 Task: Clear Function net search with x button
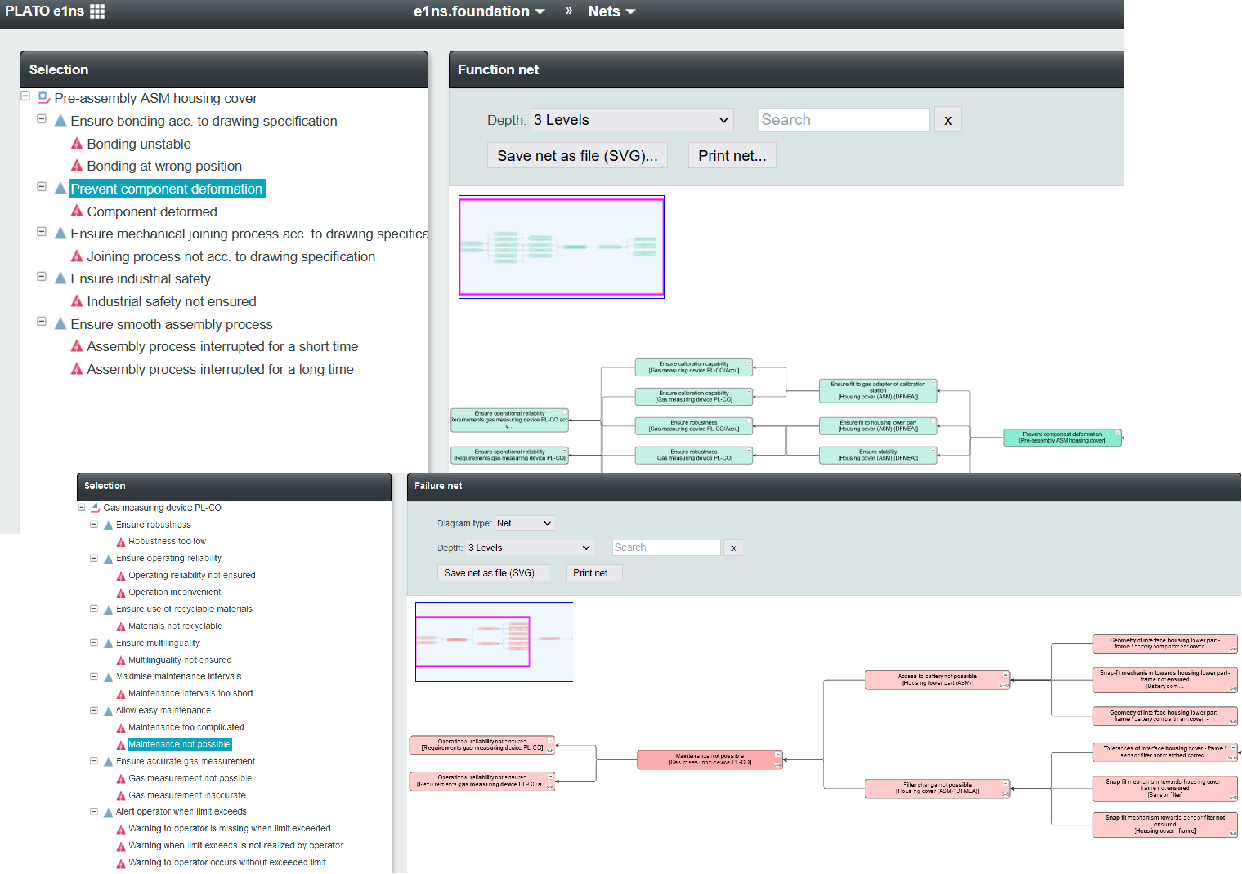(x=947, y=120)
